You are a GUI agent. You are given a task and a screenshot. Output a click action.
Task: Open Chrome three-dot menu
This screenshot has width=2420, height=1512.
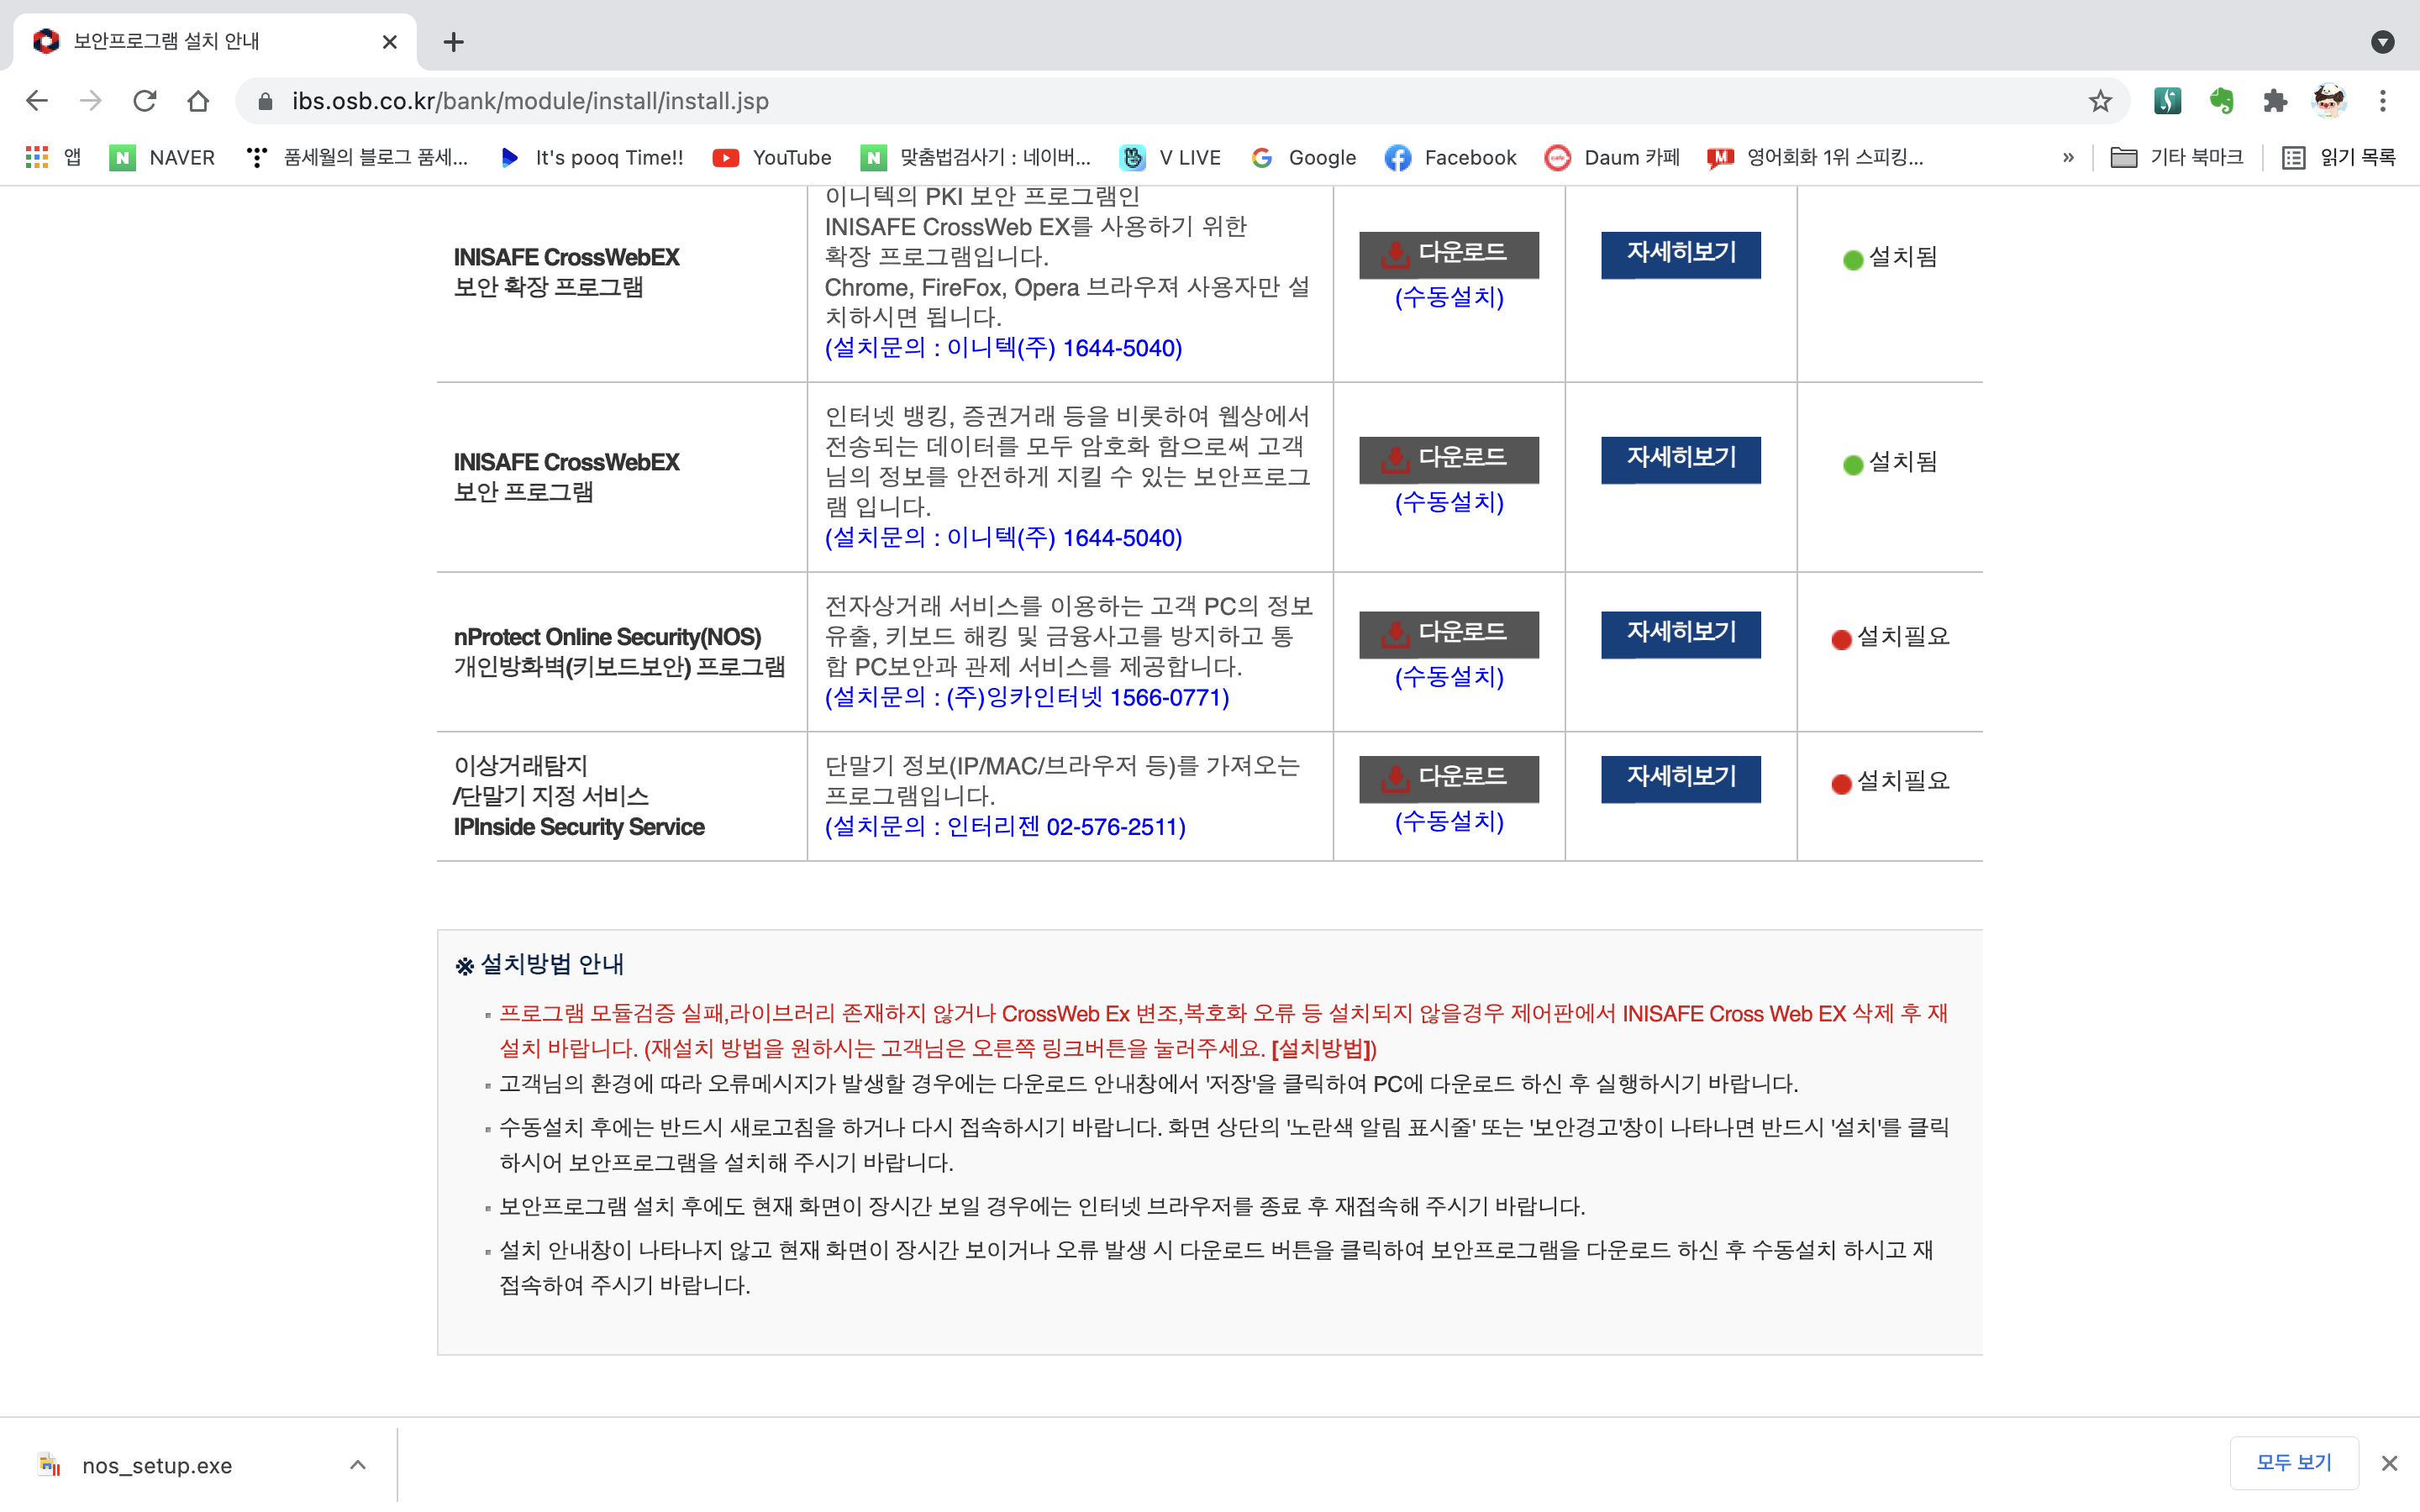coord(2382,101)
